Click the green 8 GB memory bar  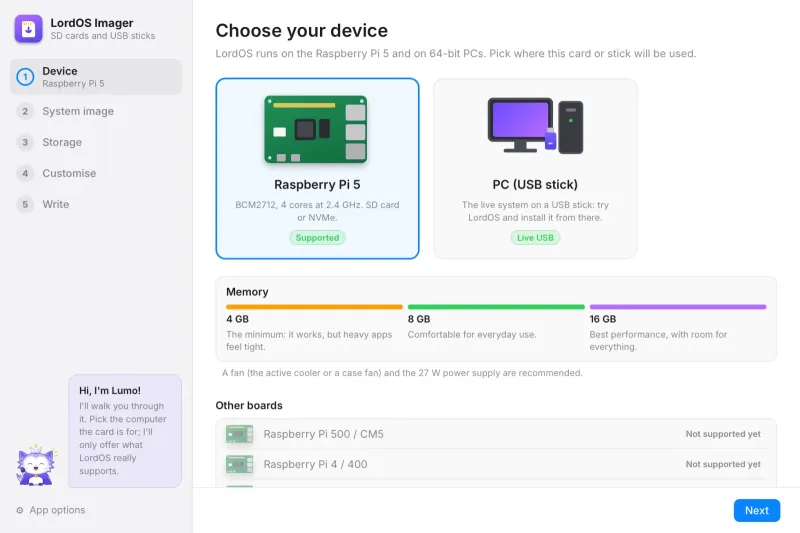pos(496,307)
